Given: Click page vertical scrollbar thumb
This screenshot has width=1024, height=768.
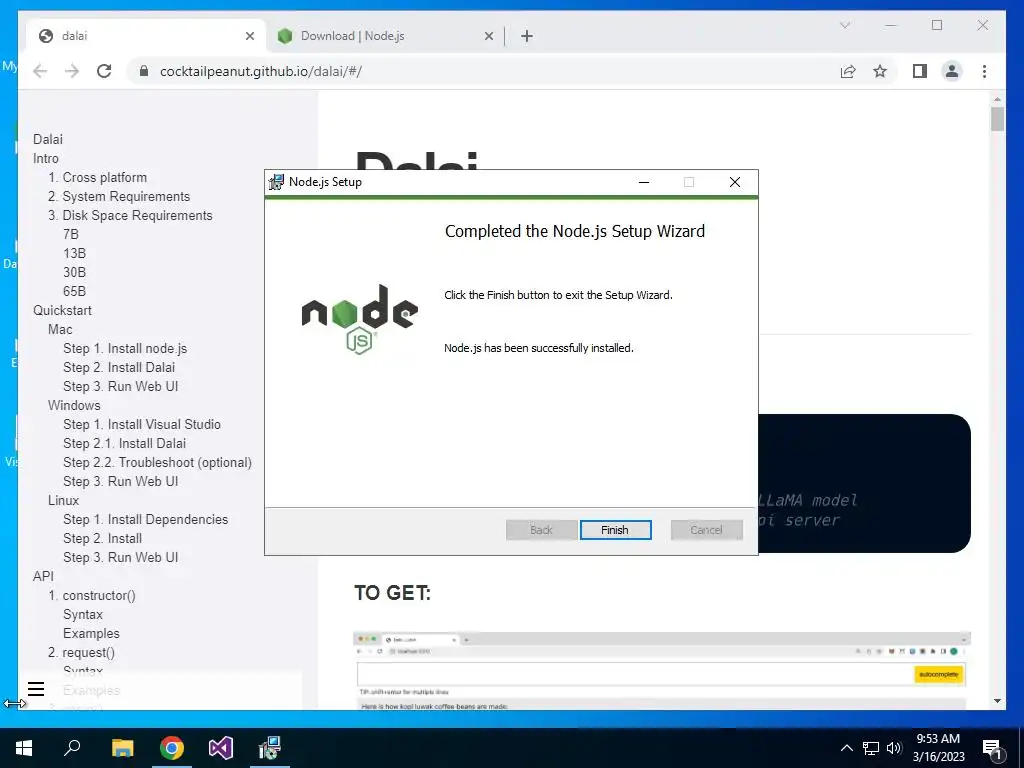Looking at the screenshot, I should point(997,120).
